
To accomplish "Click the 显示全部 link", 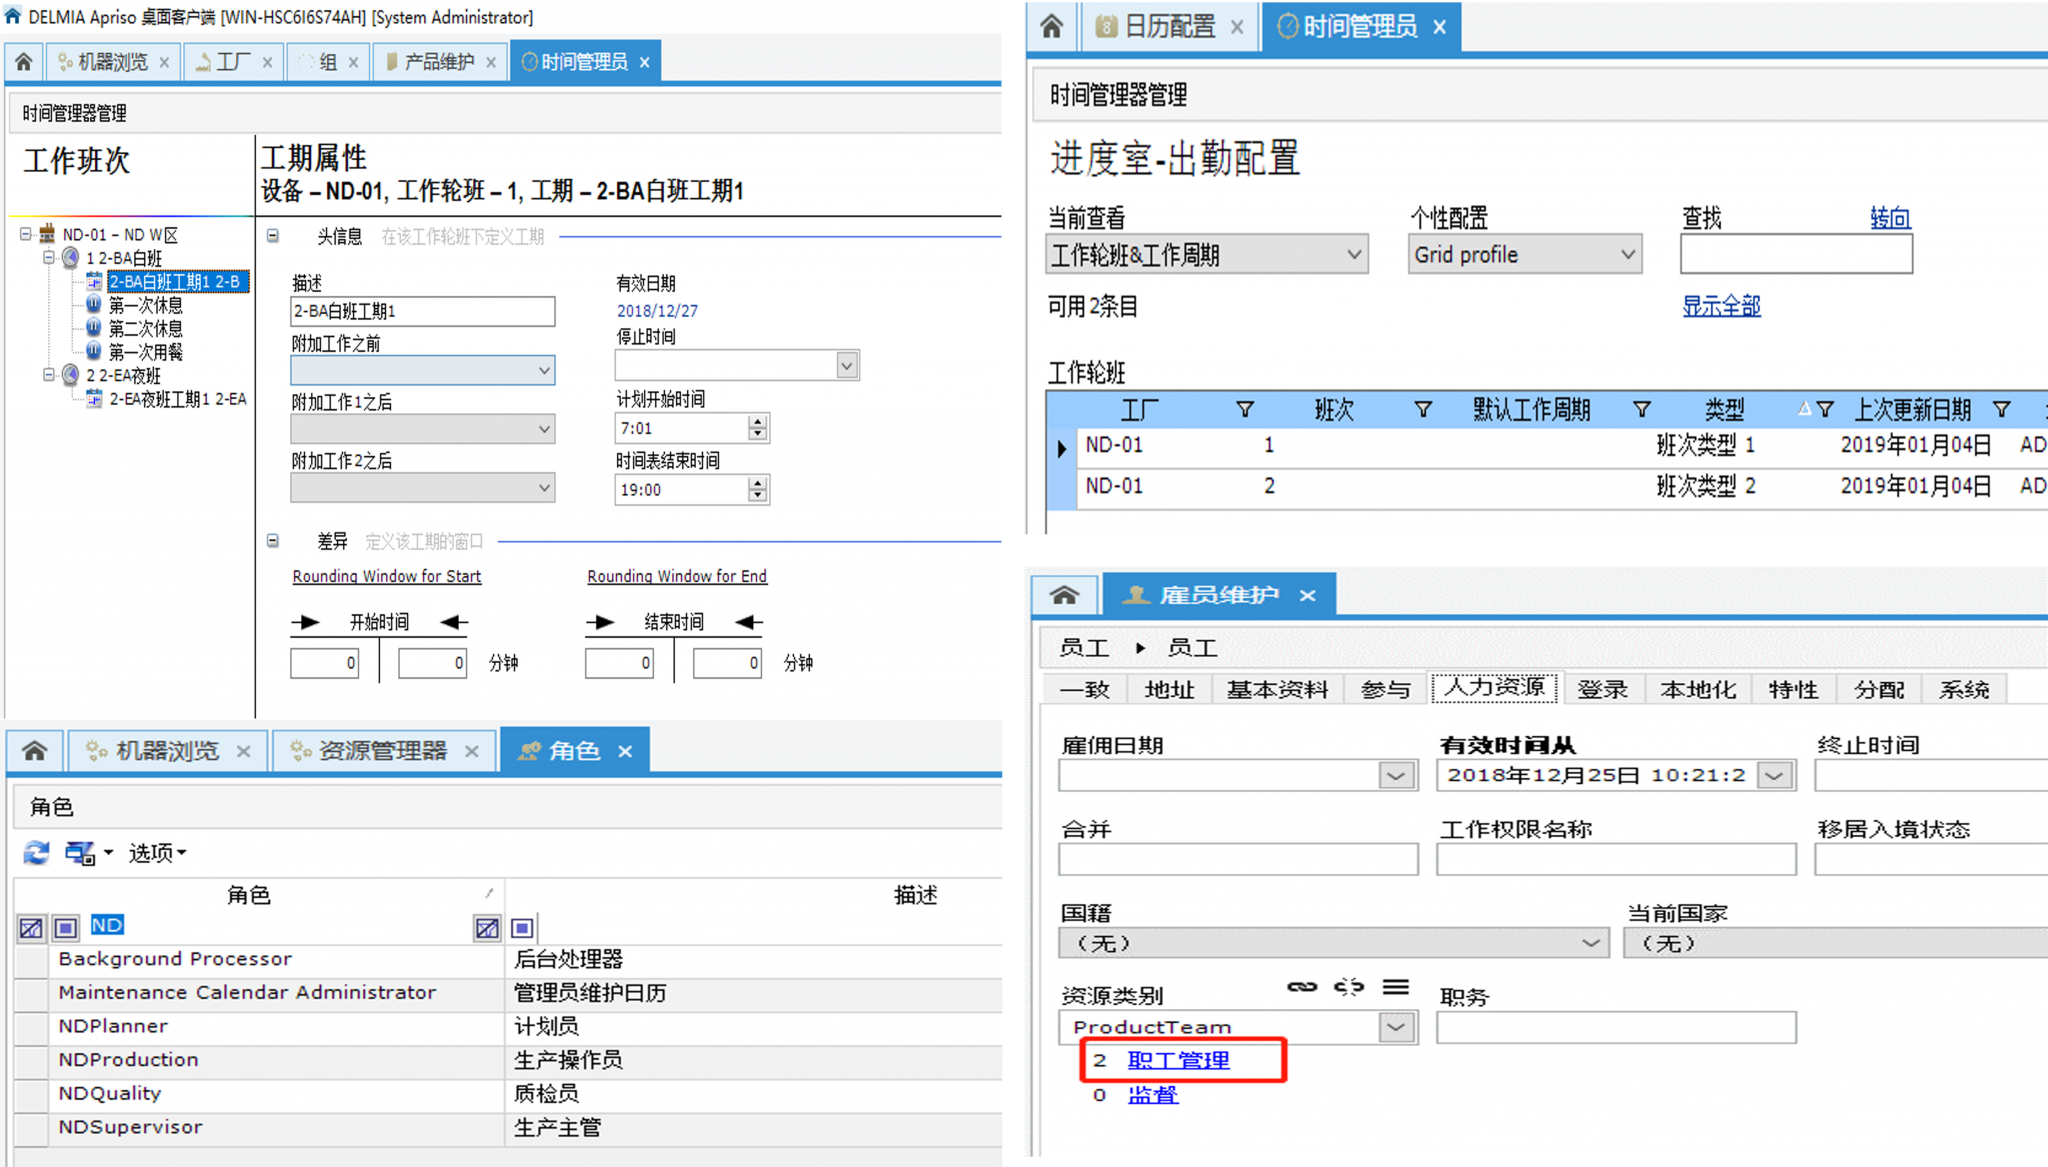I will pos(1720,306).
